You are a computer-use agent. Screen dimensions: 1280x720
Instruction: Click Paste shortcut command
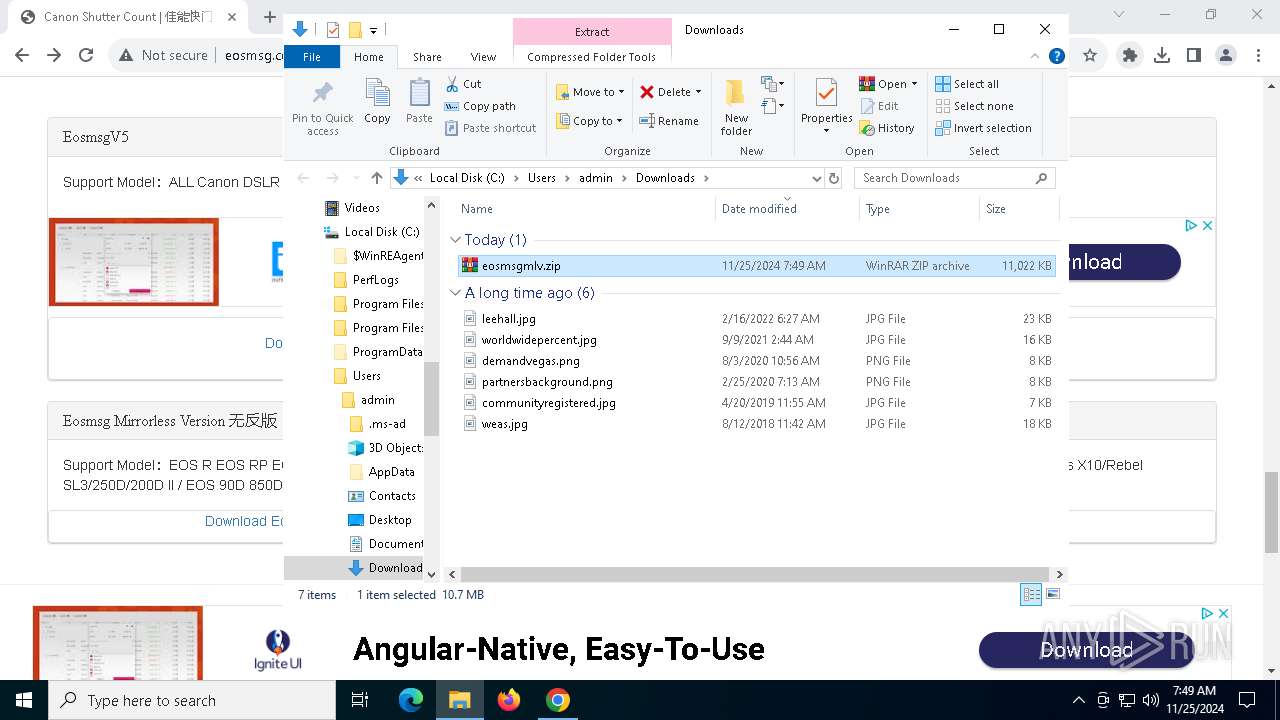click(x=490, y=128)
